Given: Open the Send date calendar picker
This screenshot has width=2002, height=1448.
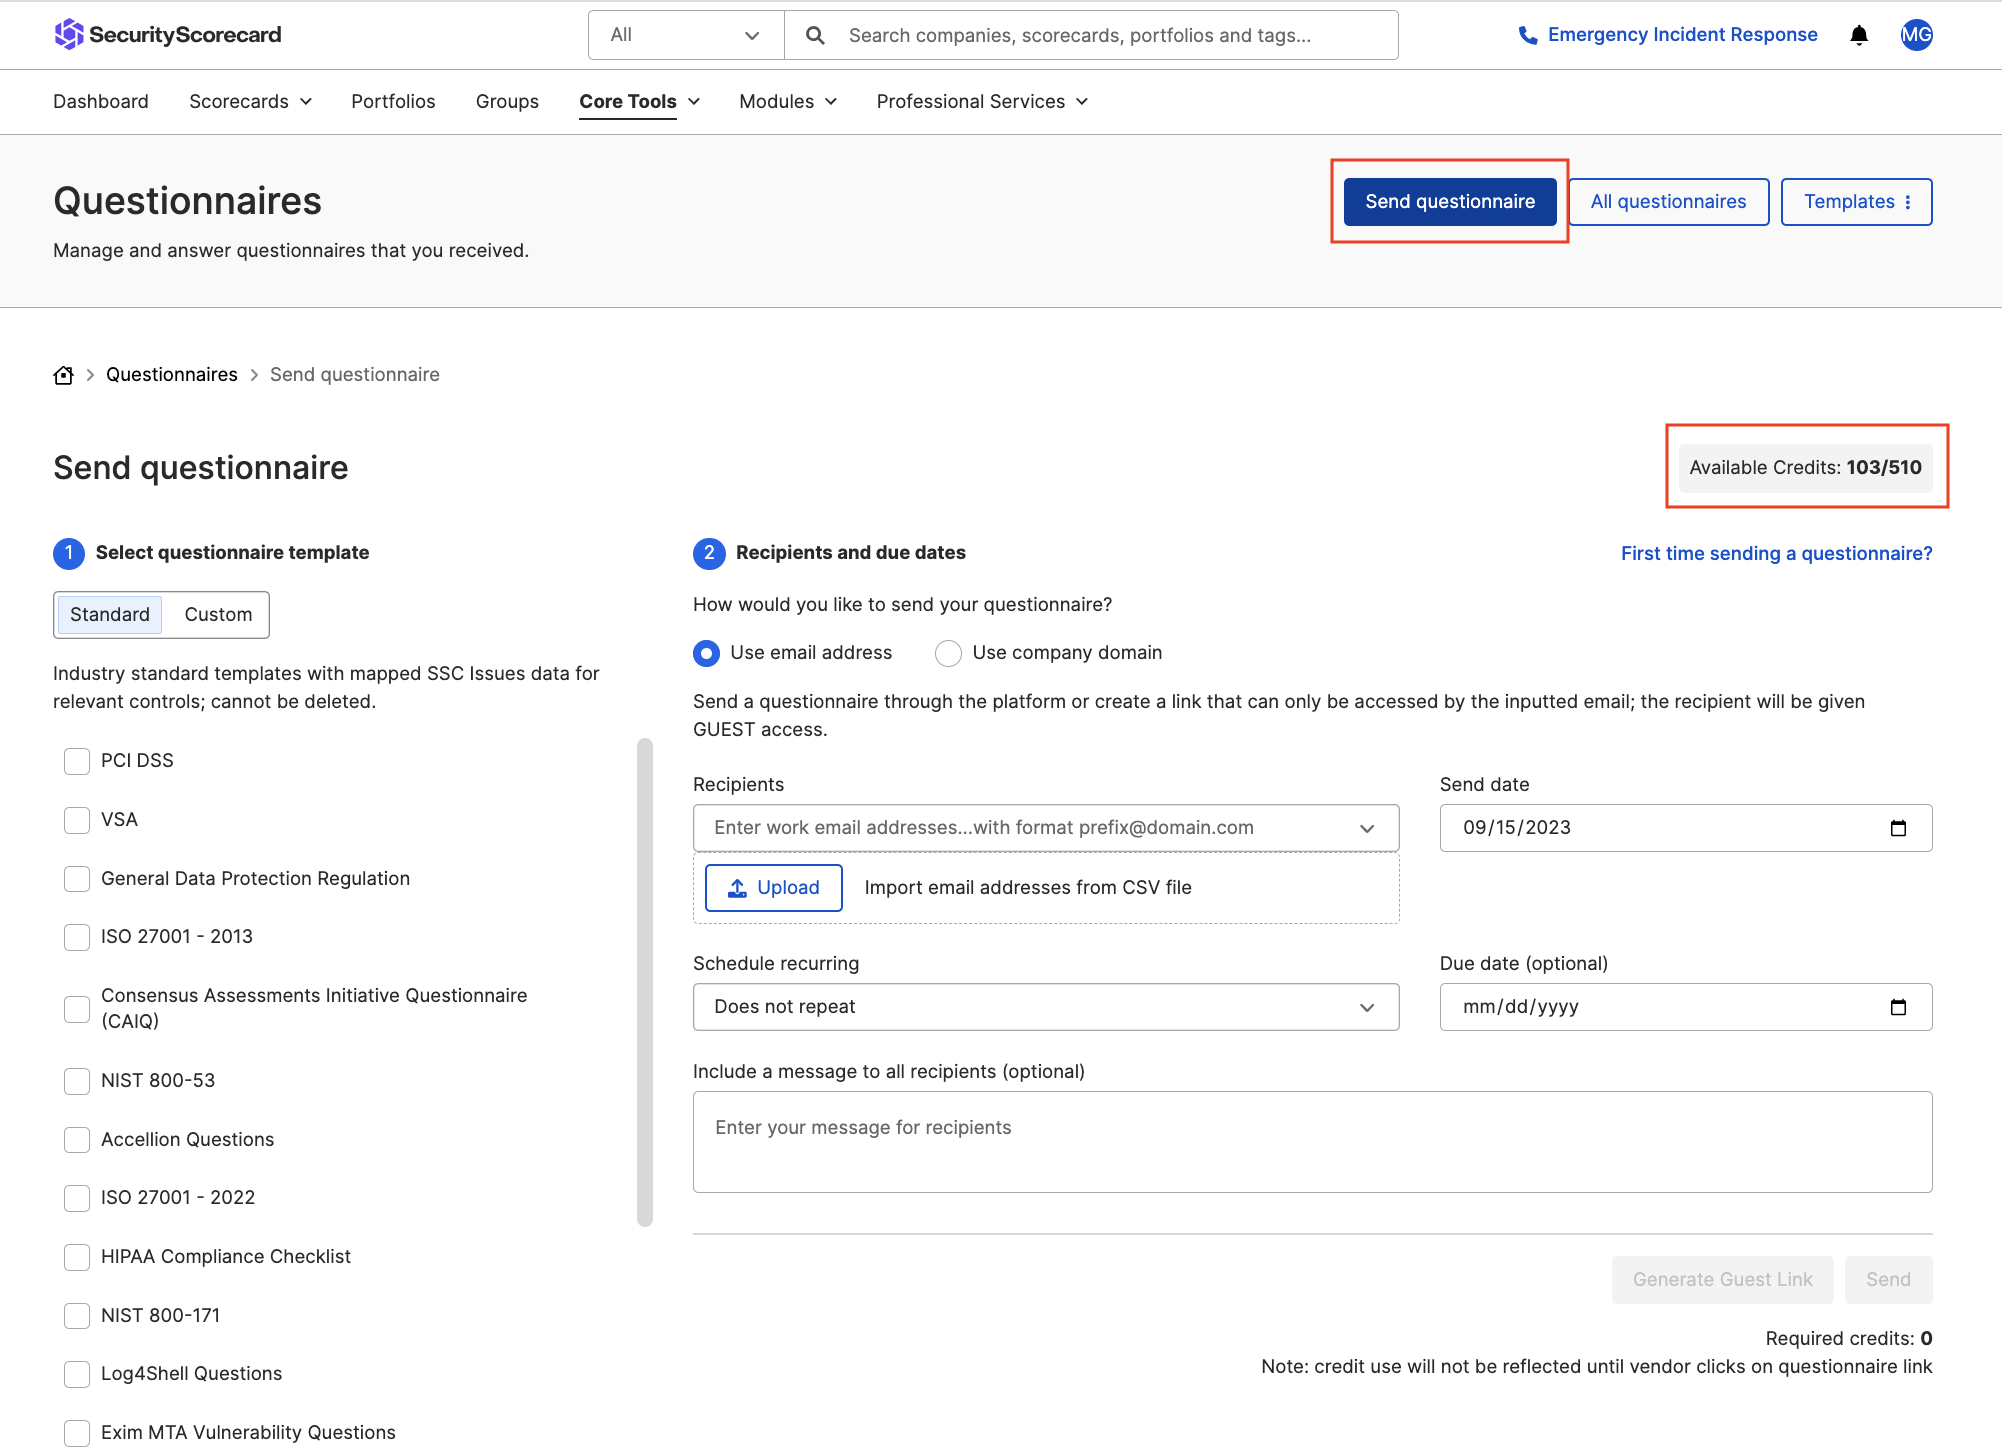Looking at the screenshot, I should point(1899,827).
